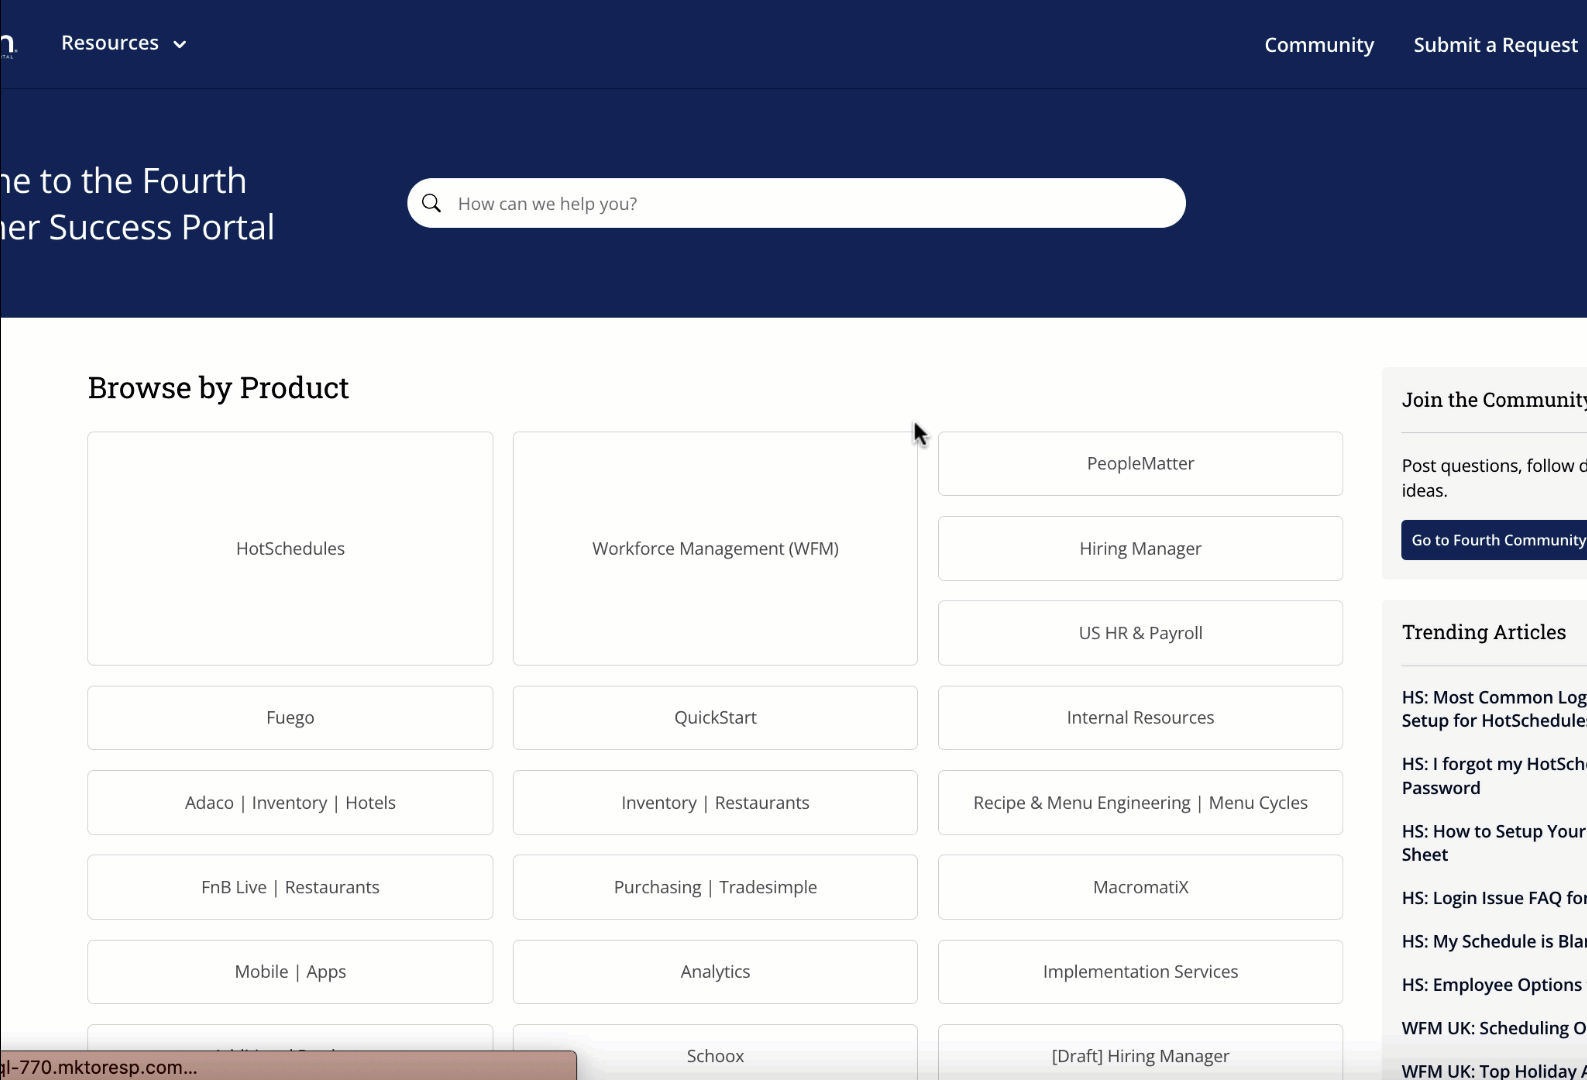Open the Implementation Services tile

coord(1140,971)
